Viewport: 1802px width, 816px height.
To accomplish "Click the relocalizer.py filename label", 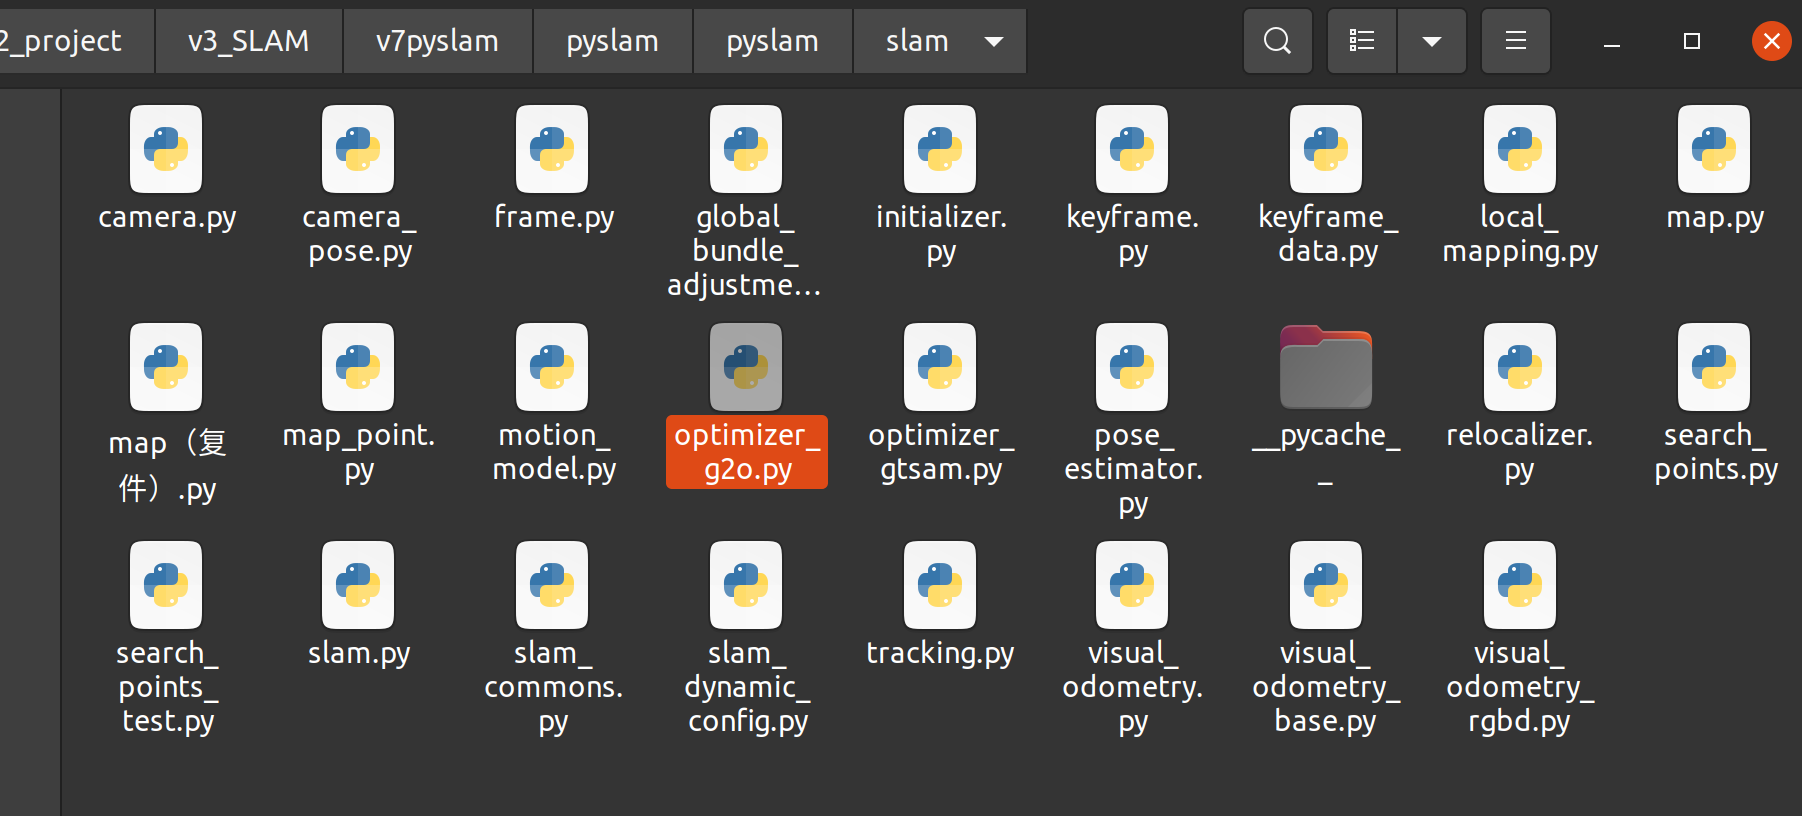I will click(1520, 452).
